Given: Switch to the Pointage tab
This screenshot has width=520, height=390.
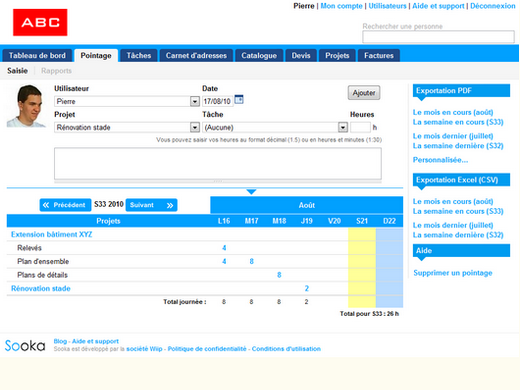Looking at the screenshot, I should [x=96, y=55].
